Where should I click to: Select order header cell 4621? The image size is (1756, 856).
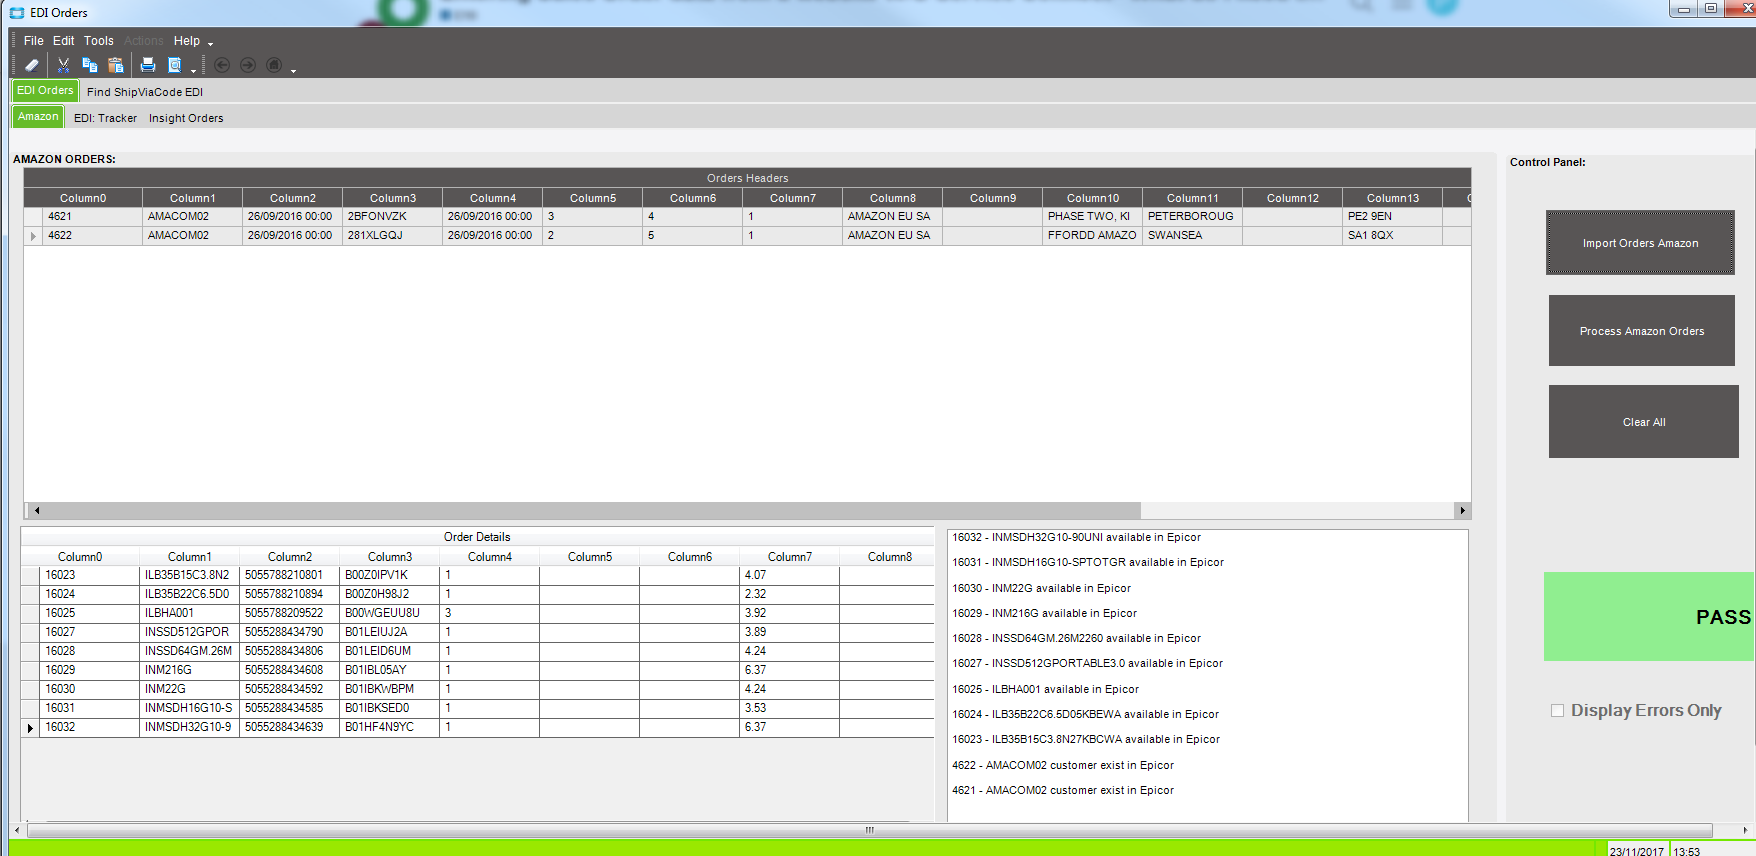93,217
